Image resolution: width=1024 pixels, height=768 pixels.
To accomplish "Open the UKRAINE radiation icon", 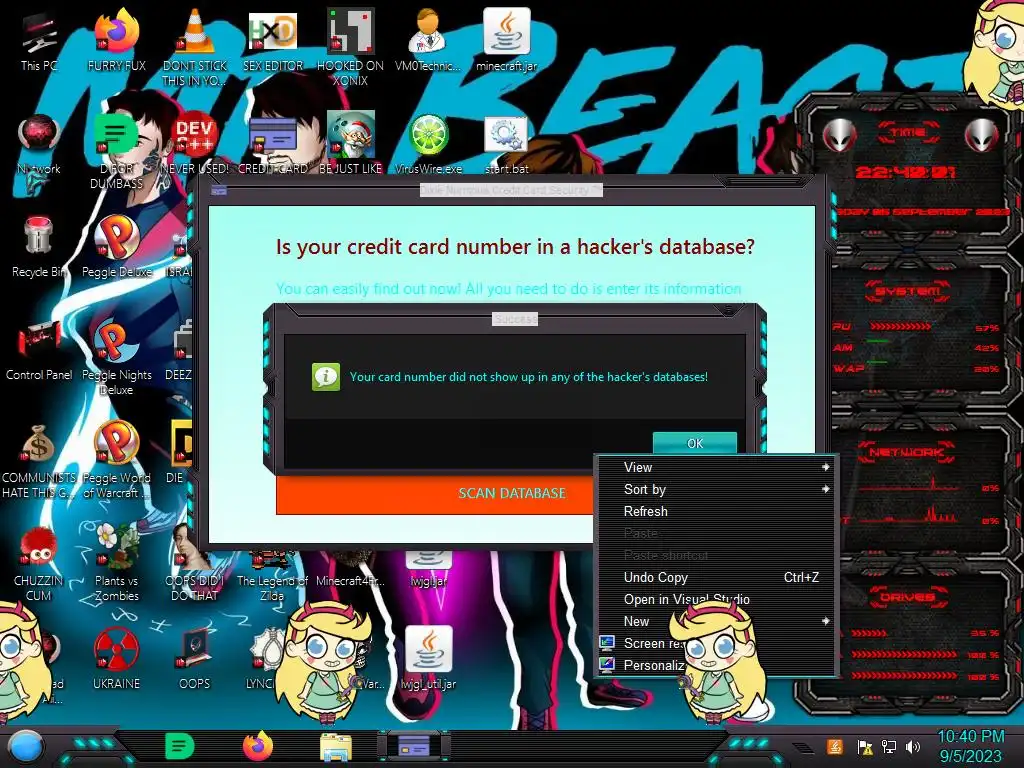I will pyautogui.click(x=117, y=658).
